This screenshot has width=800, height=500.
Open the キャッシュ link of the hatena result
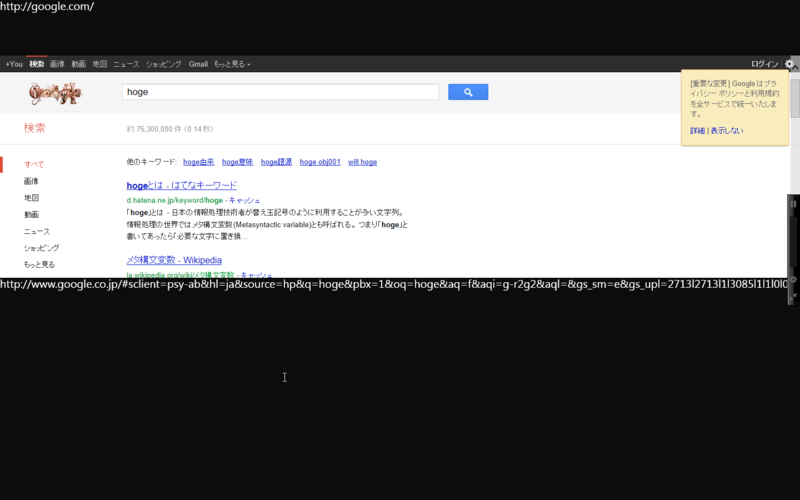point(244,200)
